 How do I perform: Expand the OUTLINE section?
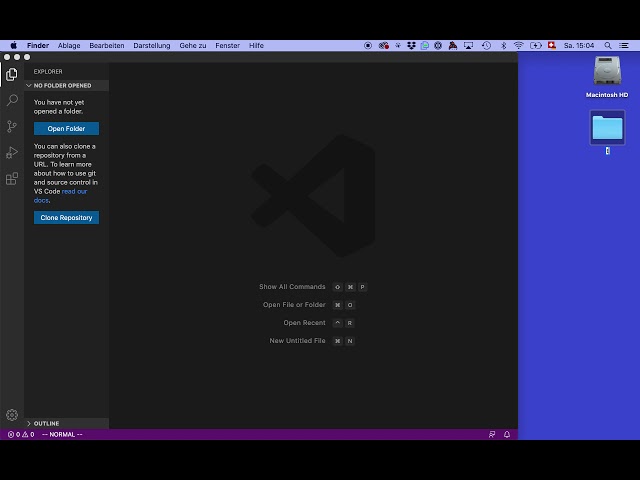pos(67,423)
